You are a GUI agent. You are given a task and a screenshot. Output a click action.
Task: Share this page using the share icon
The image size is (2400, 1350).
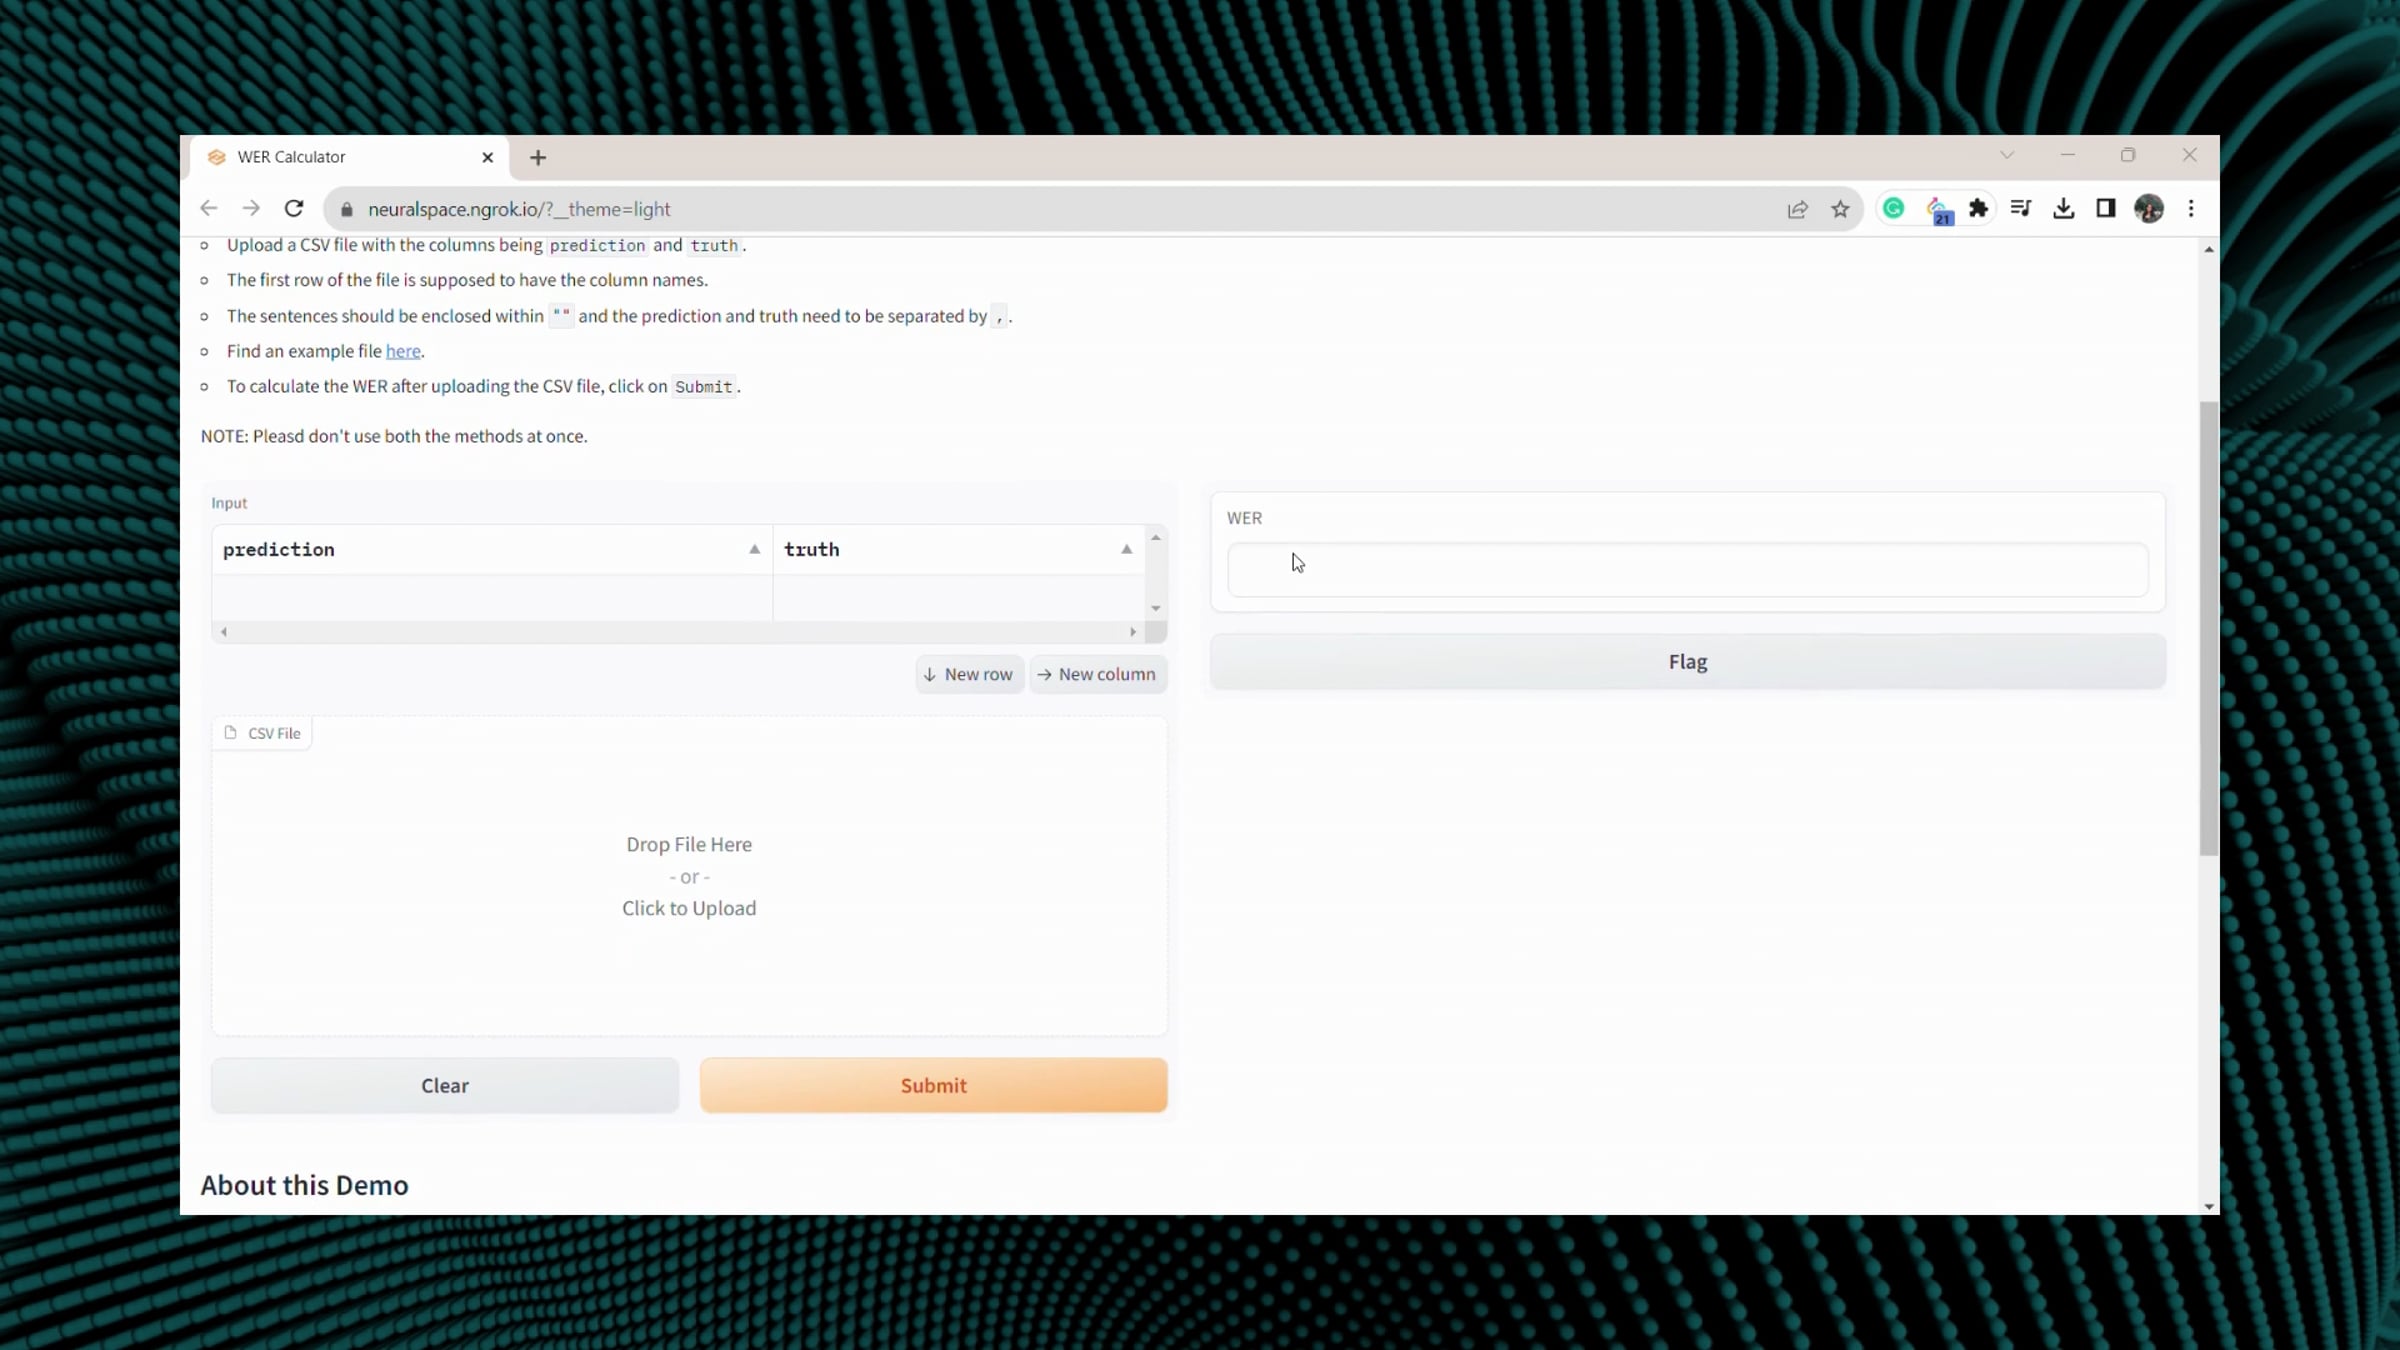[1797, 209]
